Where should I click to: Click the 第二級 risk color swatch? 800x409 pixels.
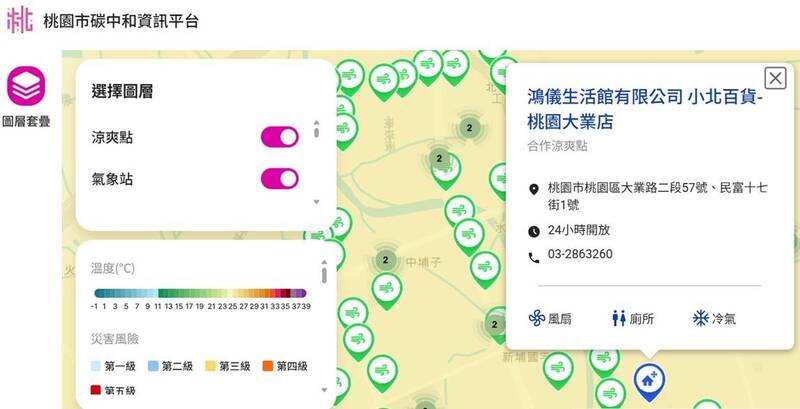153,366
